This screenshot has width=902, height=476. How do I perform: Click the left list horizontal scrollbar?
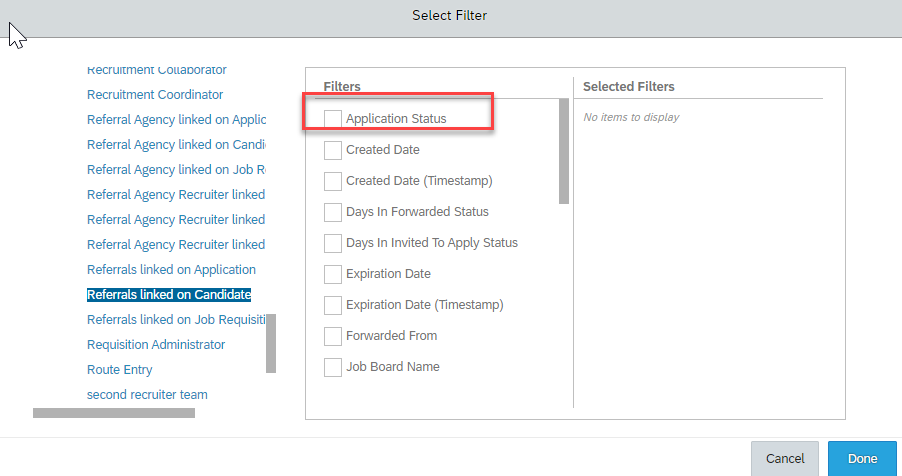tap(114, 413)
